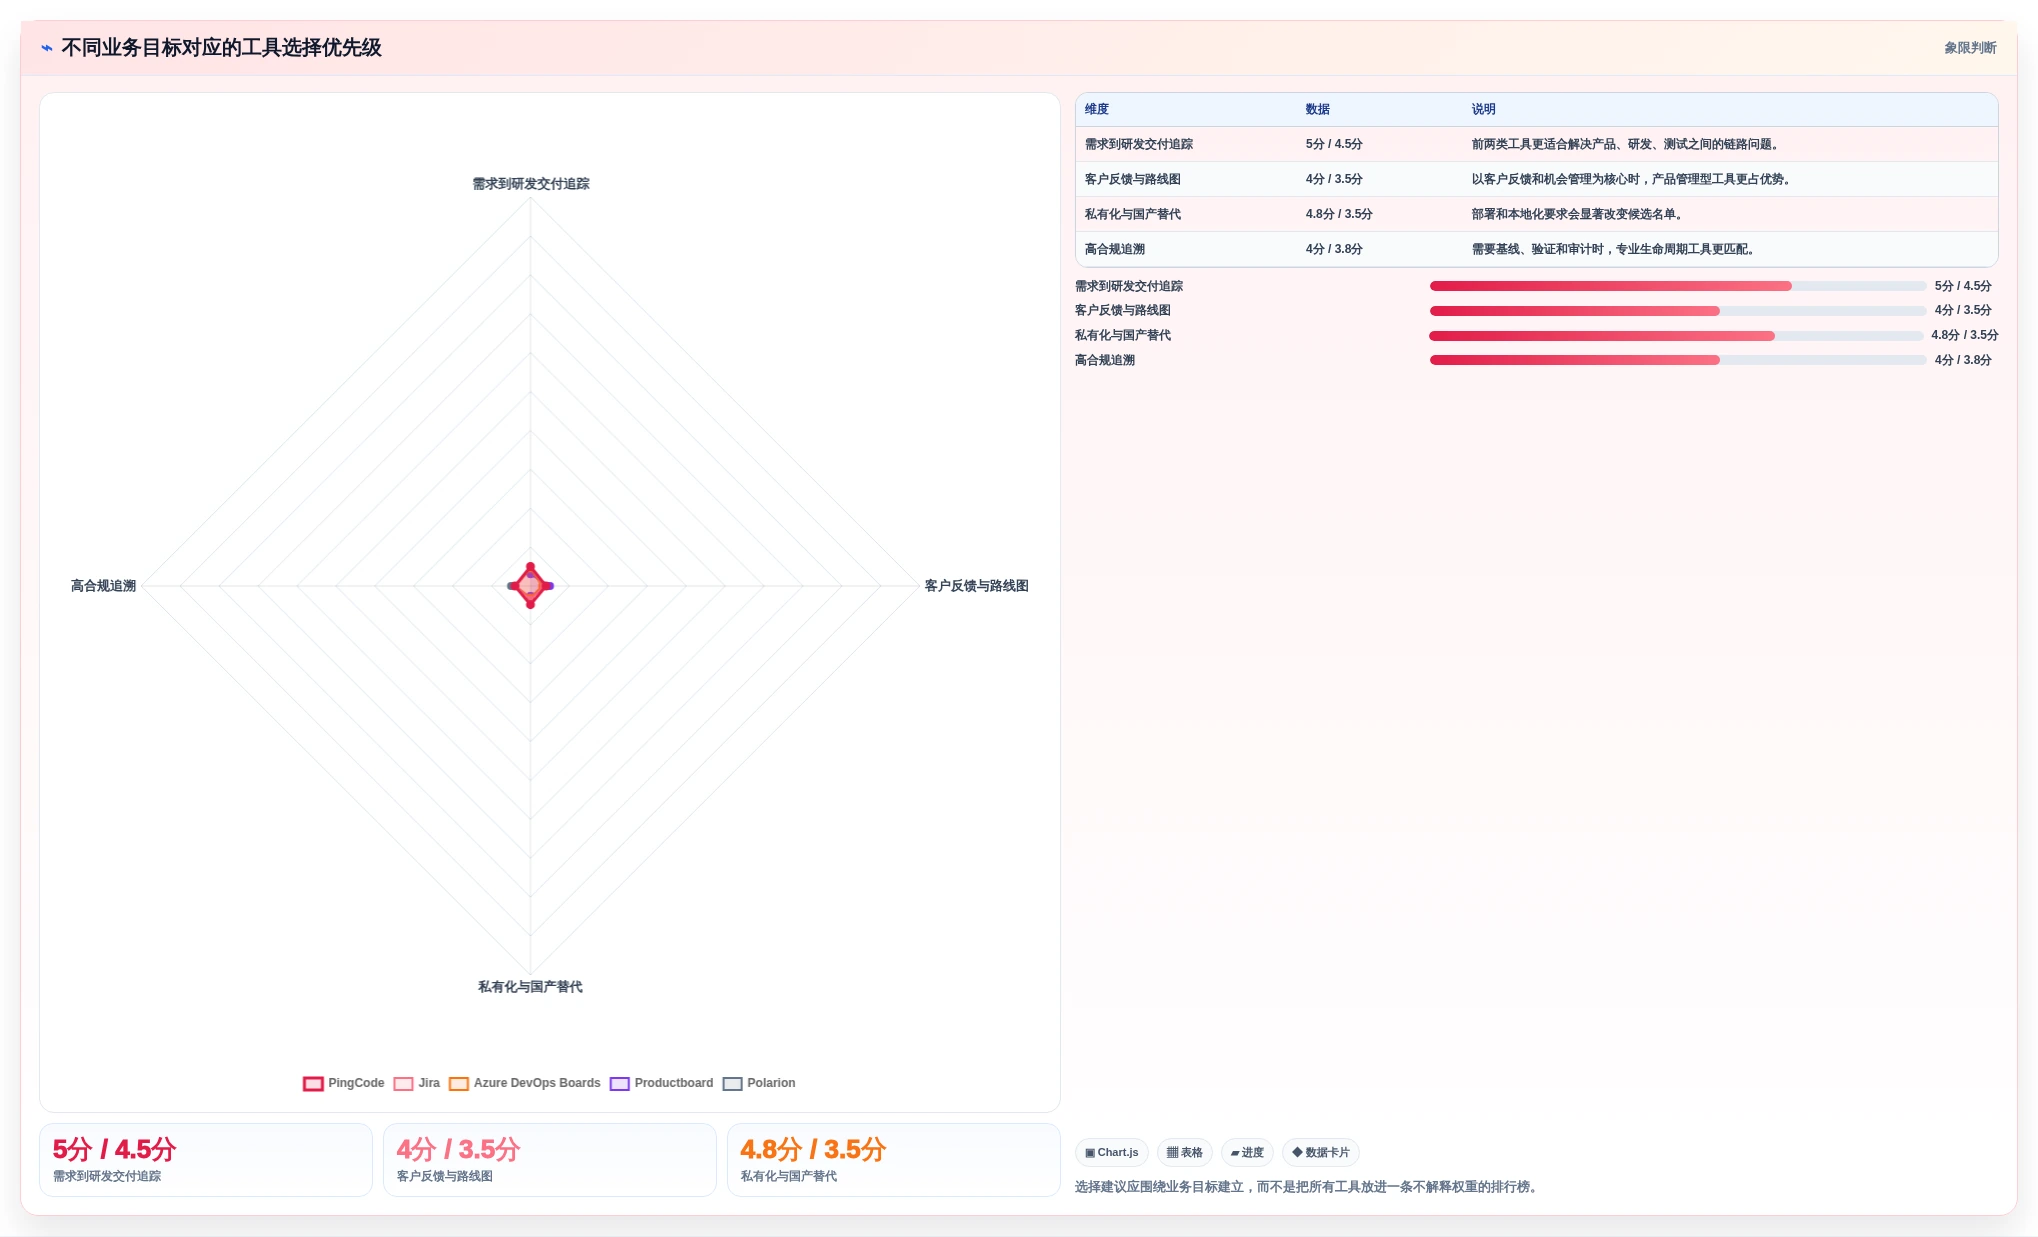Click the 需求到研发交付追踪 radar axis label
Viewport: 2038px width, 1237px height.
(531, 184)
